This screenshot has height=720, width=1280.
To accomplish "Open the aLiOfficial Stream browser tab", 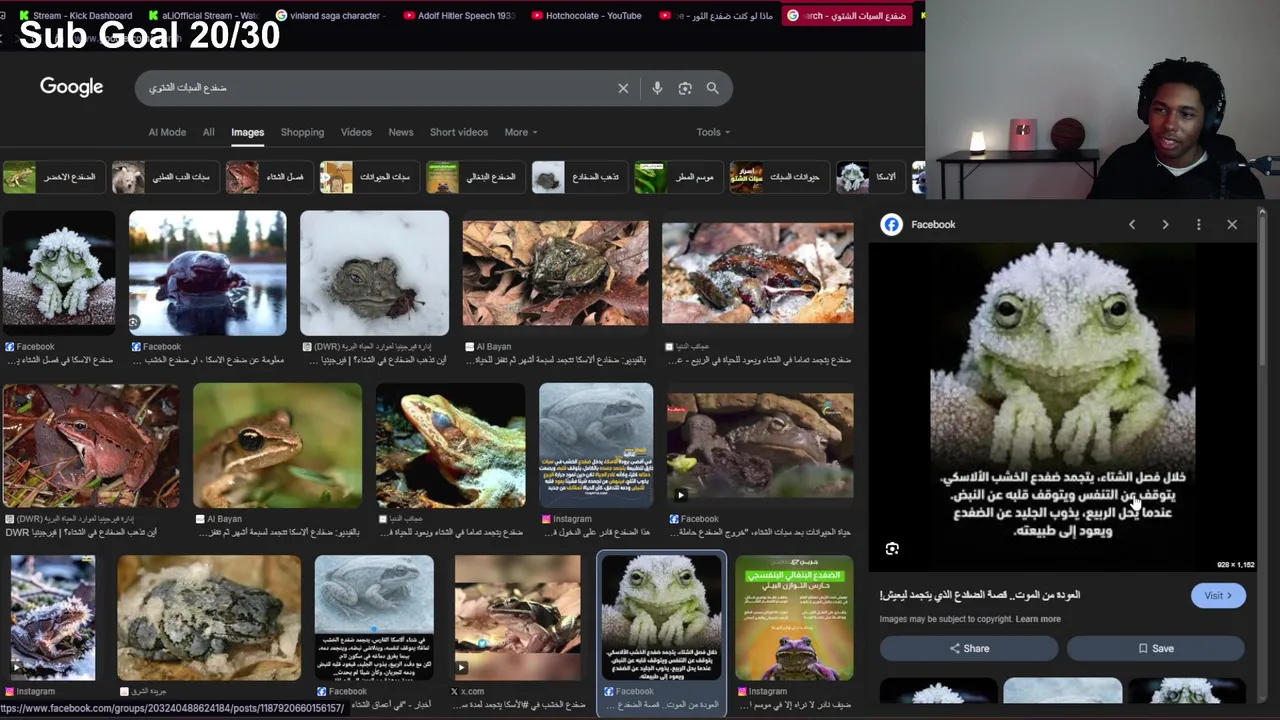I will click(202, 16).
